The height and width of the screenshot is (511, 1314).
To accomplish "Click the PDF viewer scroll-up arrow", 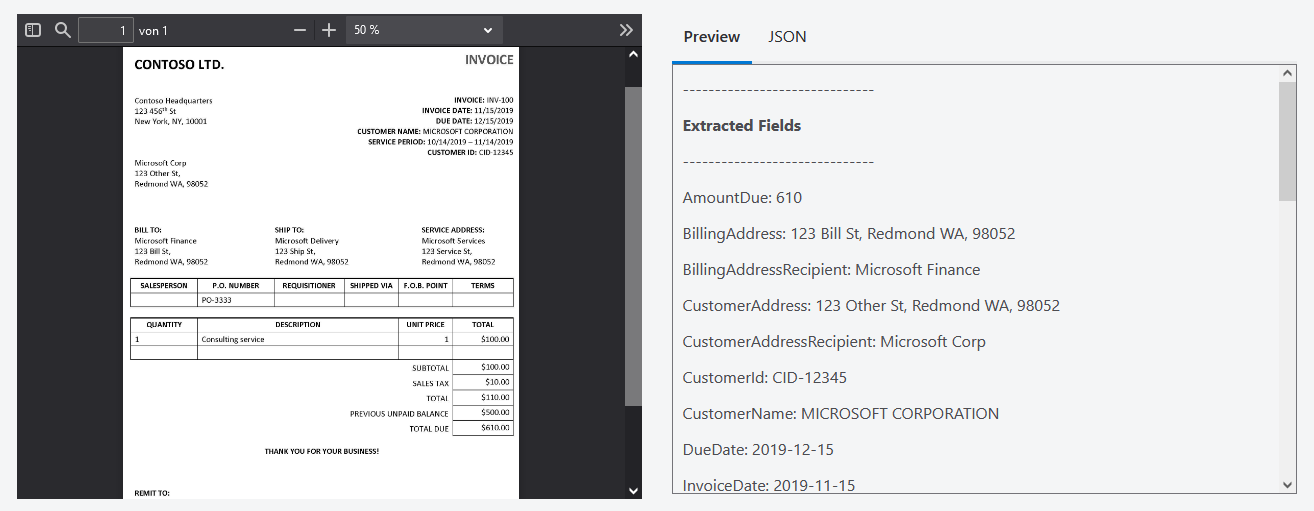I will coord(632,54).
